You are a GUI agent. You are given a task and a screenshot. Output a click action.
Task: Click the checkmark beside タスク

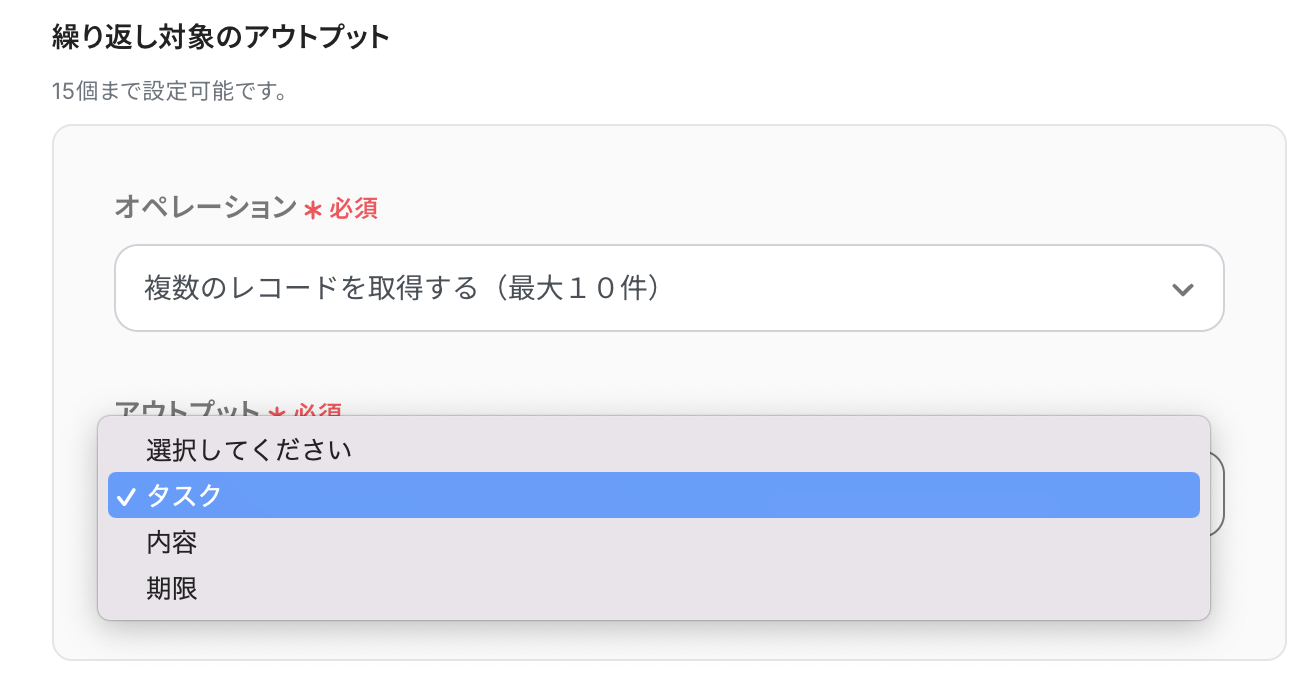pos(126,496)
